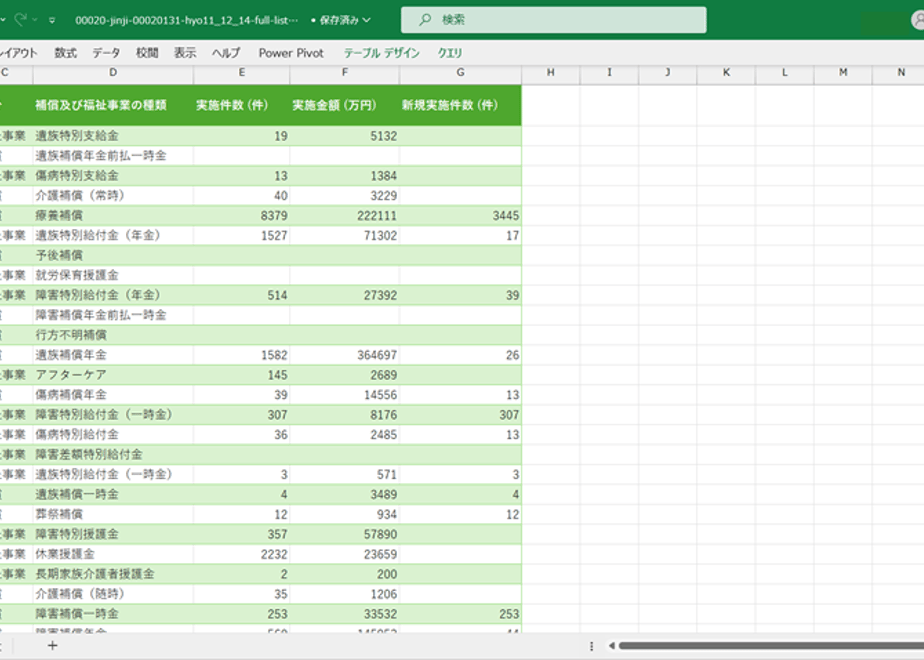924x660 pixels.
Task: Open the データ ribbon tab
Action: pos(106,53)
